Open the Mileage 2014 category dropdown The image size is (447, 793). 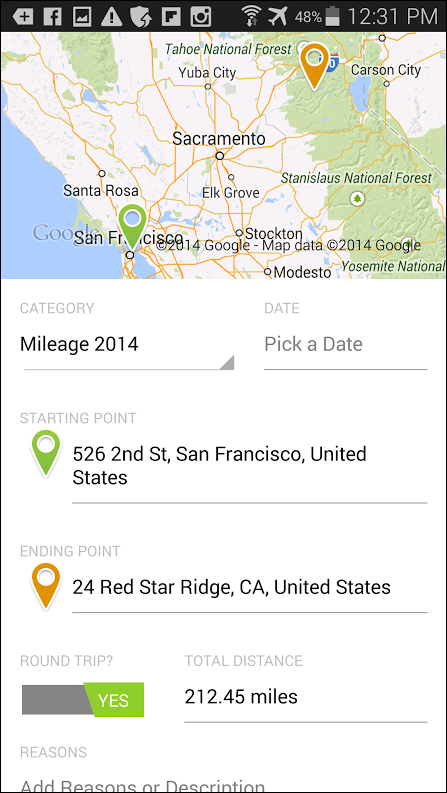(x=129, y=345)
